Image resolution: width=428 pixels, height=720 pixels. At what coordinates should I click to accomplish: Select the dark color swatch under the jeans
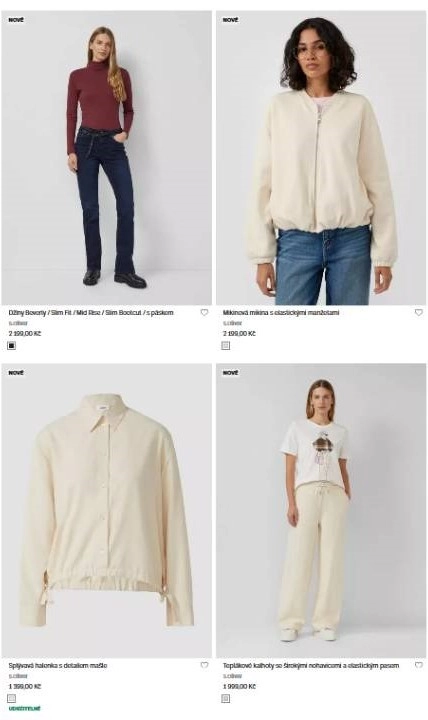pyautogui.click(x=12, y=346)
